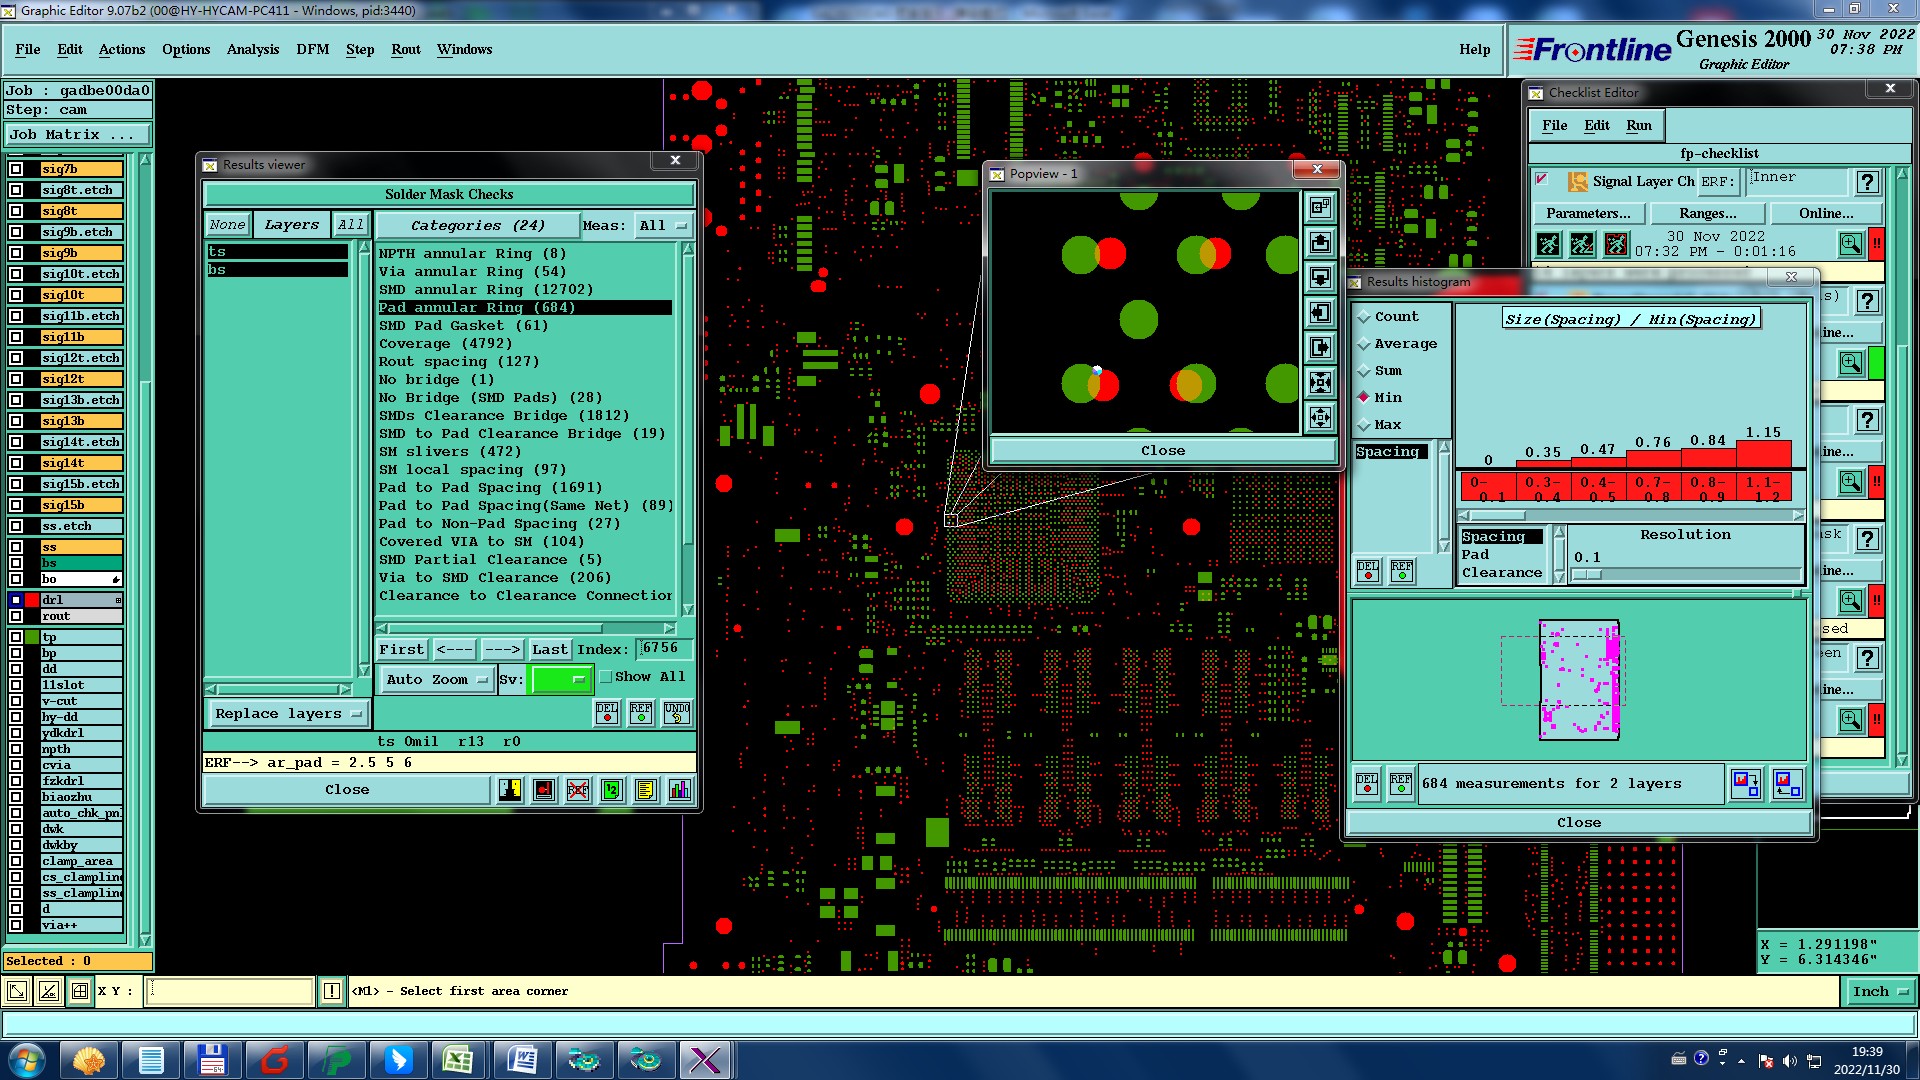The image size is (1920, 1080).
Task: Click the DEL icon in Results viewer
Action: tap(607, 713)
